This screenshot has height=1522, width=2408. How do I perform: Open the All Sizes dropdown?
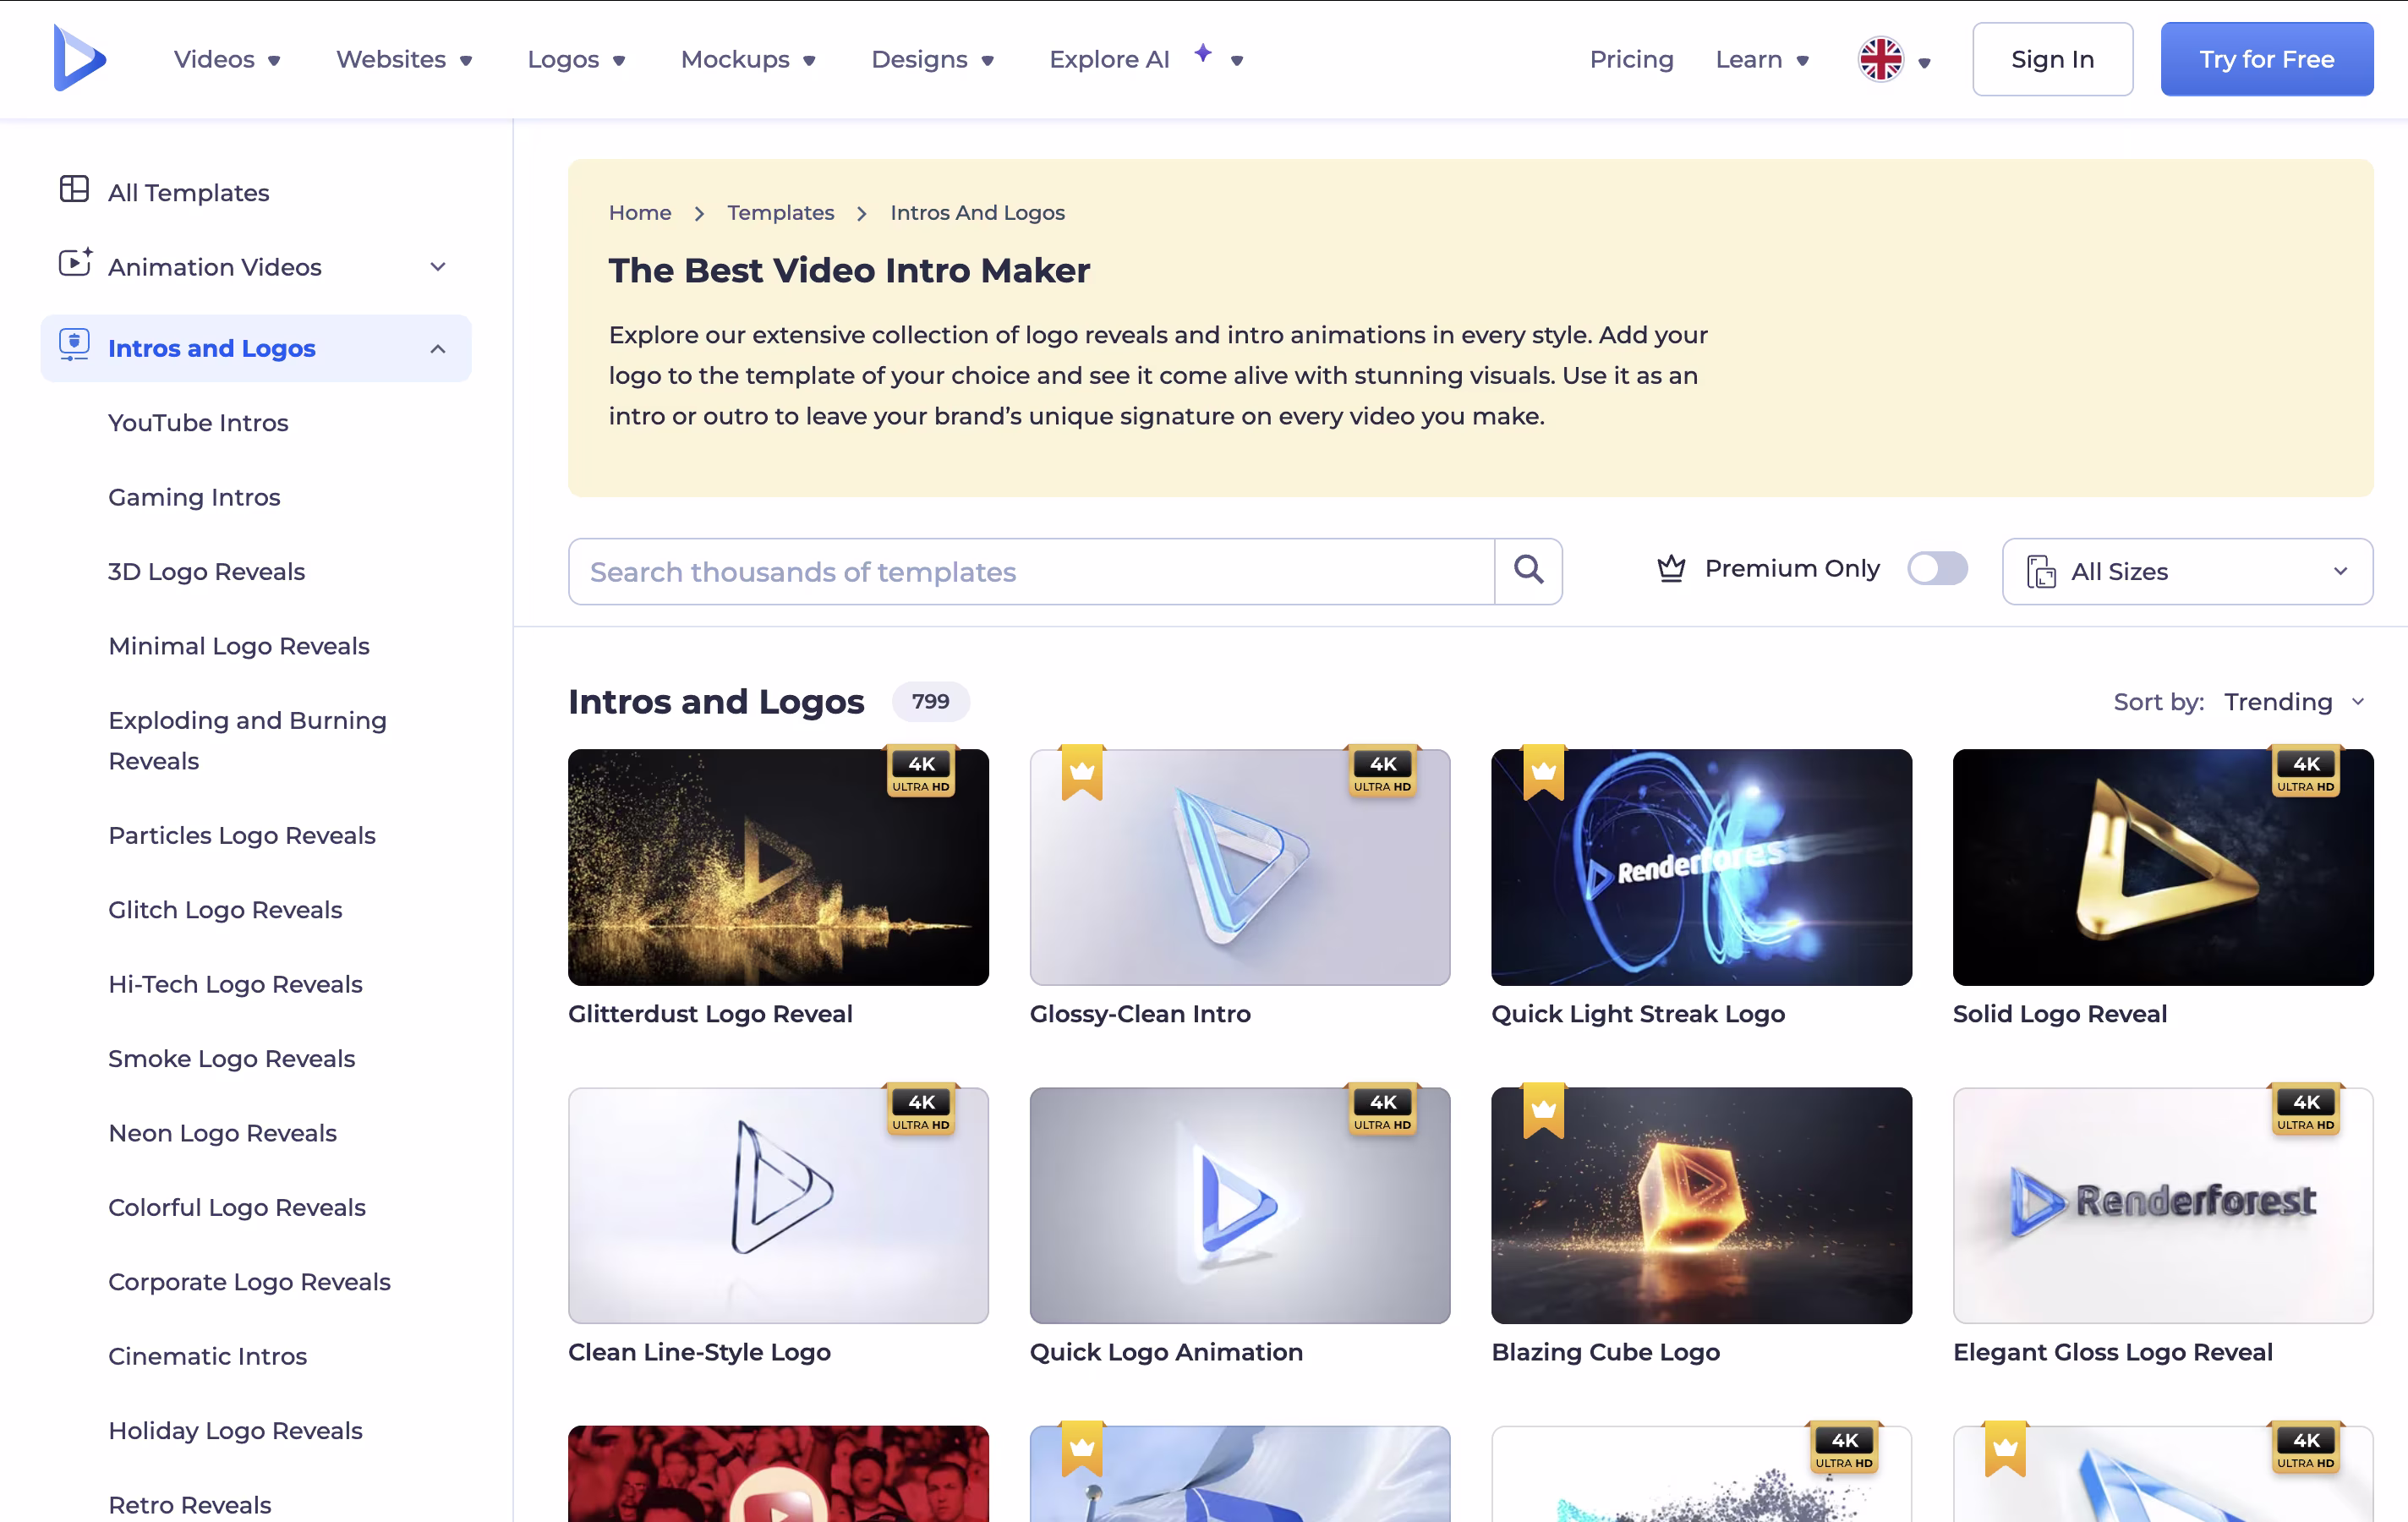pyautogui.click(x=2187, y=572)
